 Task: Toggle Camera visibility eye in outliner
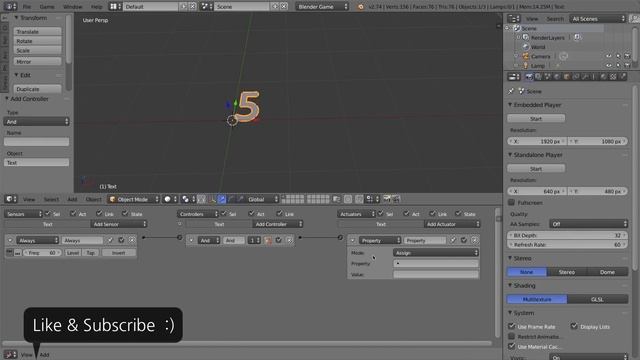(x=609, y=56)
